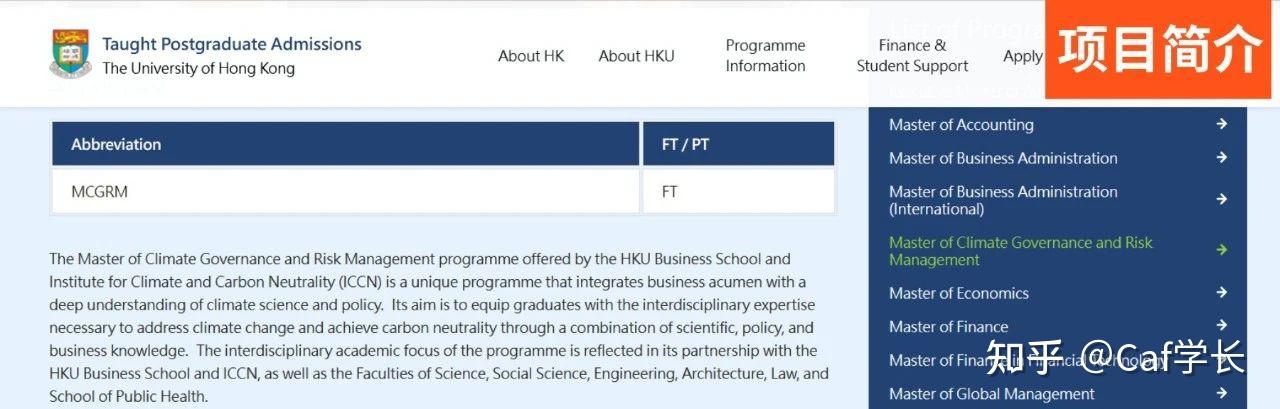Screen dimensions: 1280x409
Task: Click arrow next to Master of Global Management
Action: click(x=1221, y=393)
